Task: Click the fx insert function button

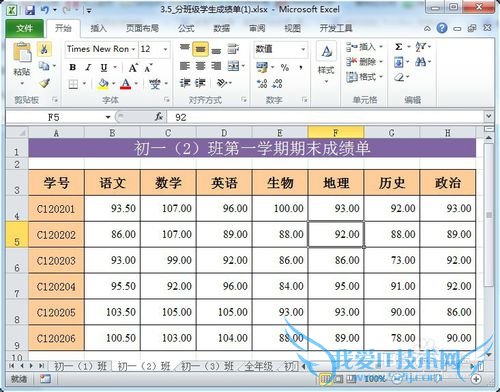Action: [x=159, y=117]
